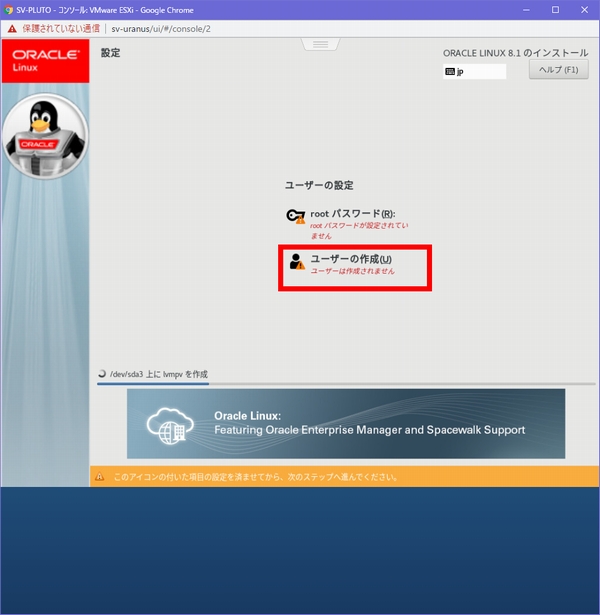Click the insecure connection warning triangle
Image resolution: width=600 pixels, height=615 pixels.
(13, 29)
